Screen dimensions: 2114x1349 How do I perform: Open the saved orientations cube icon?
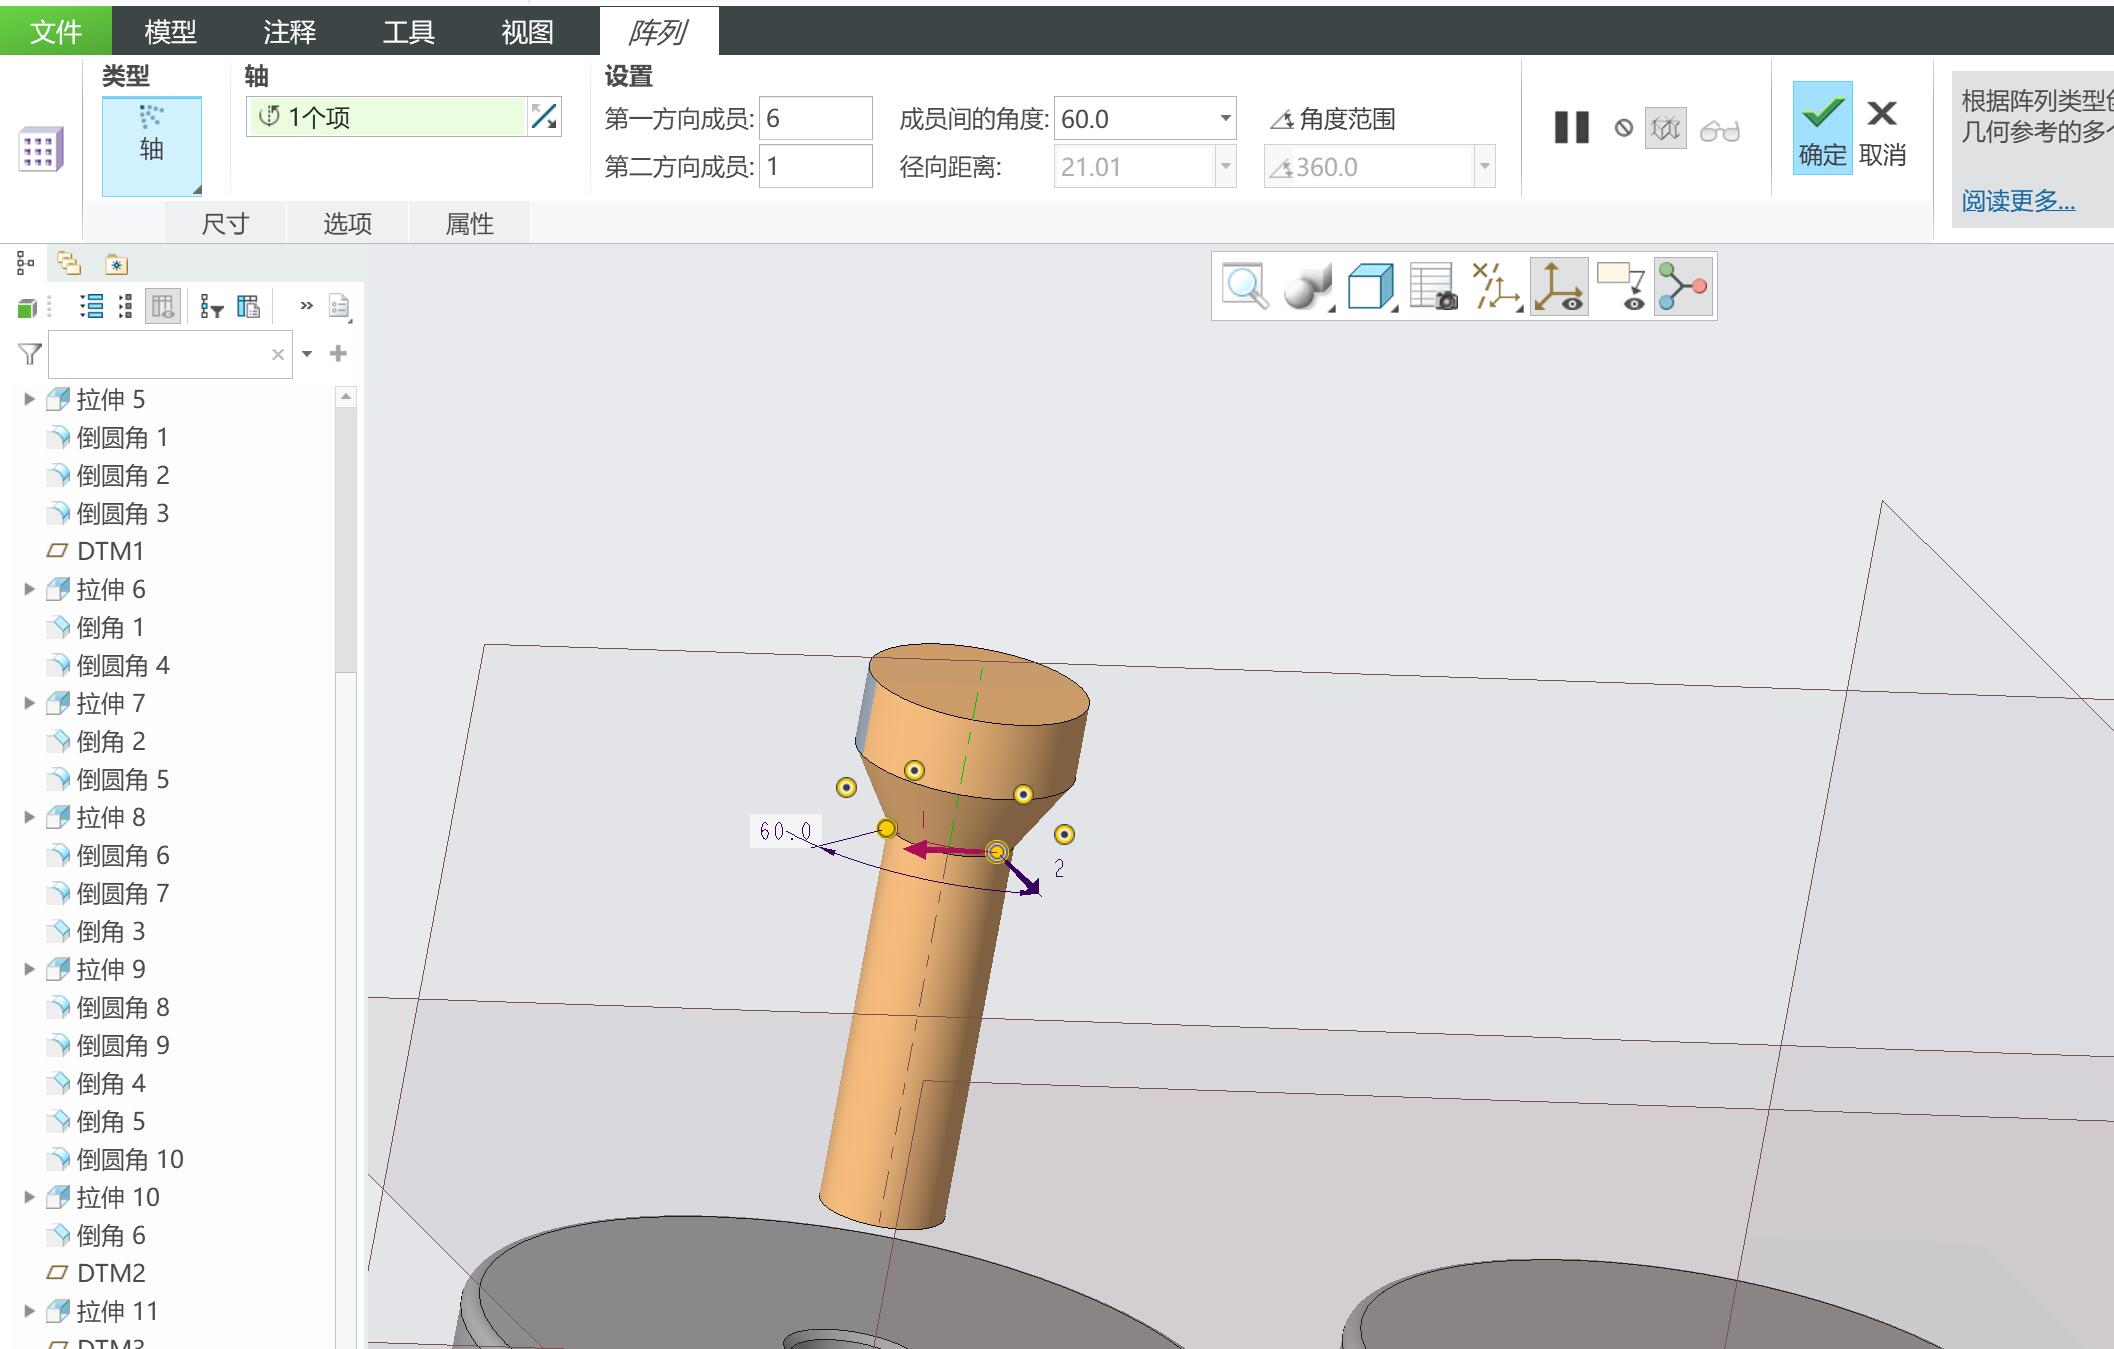[x=1371, y=287]
